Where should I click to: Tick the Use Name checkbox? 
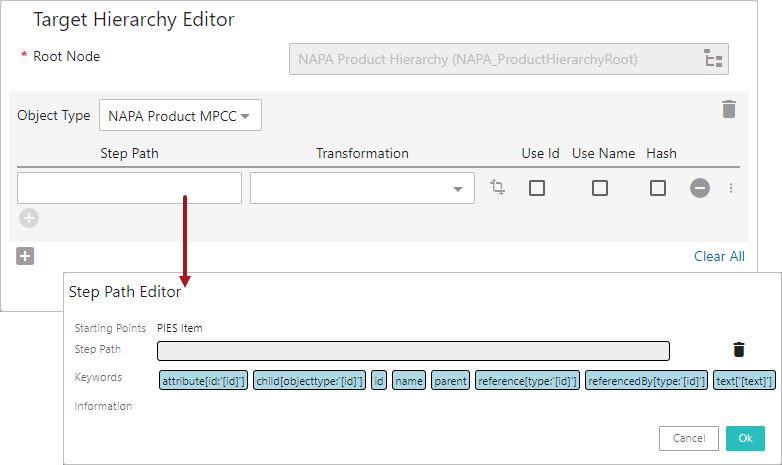[600, 188]
